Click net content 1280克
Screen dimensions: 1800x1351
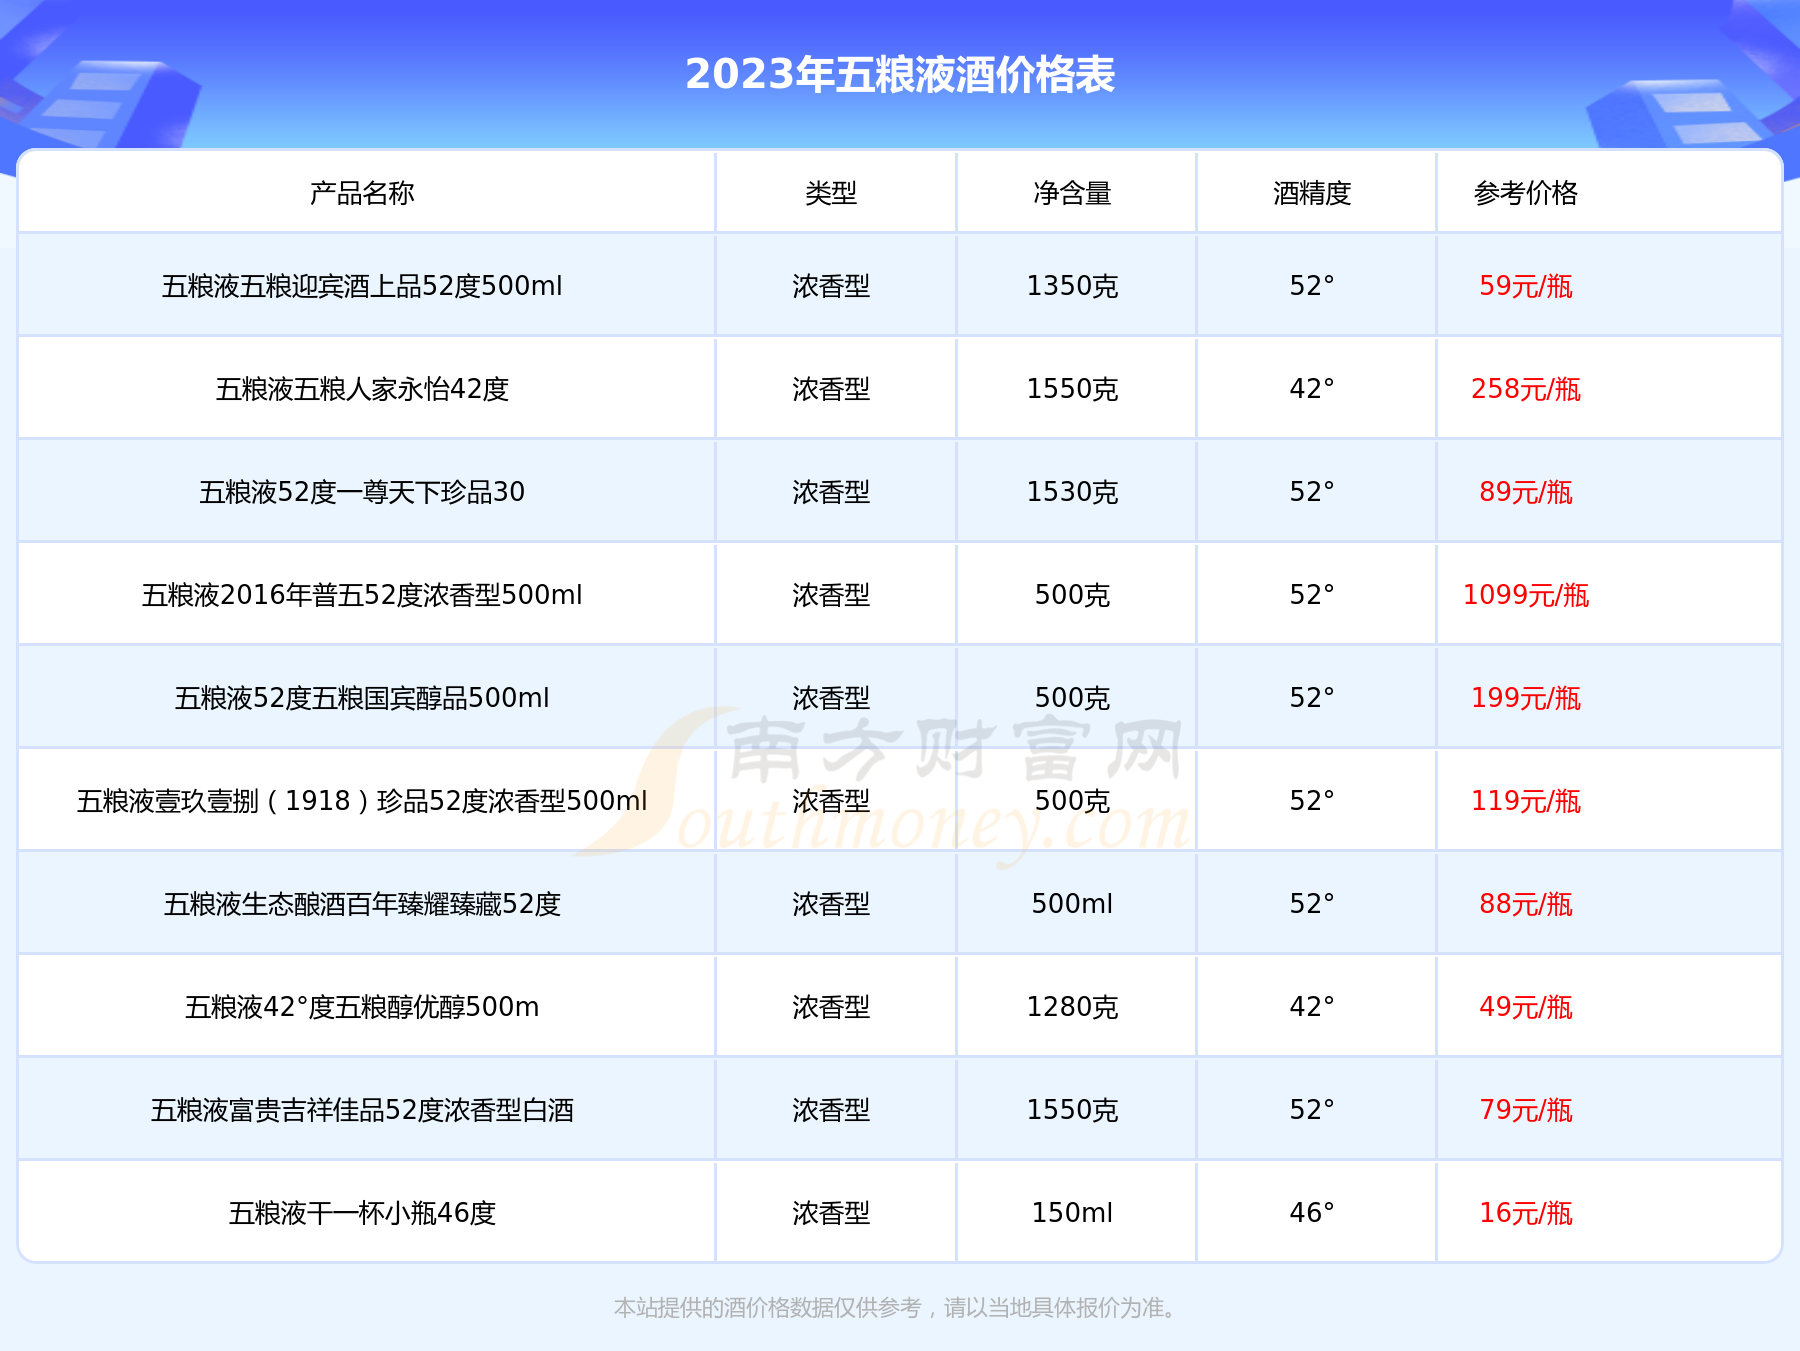[x=1072, y=1007]
